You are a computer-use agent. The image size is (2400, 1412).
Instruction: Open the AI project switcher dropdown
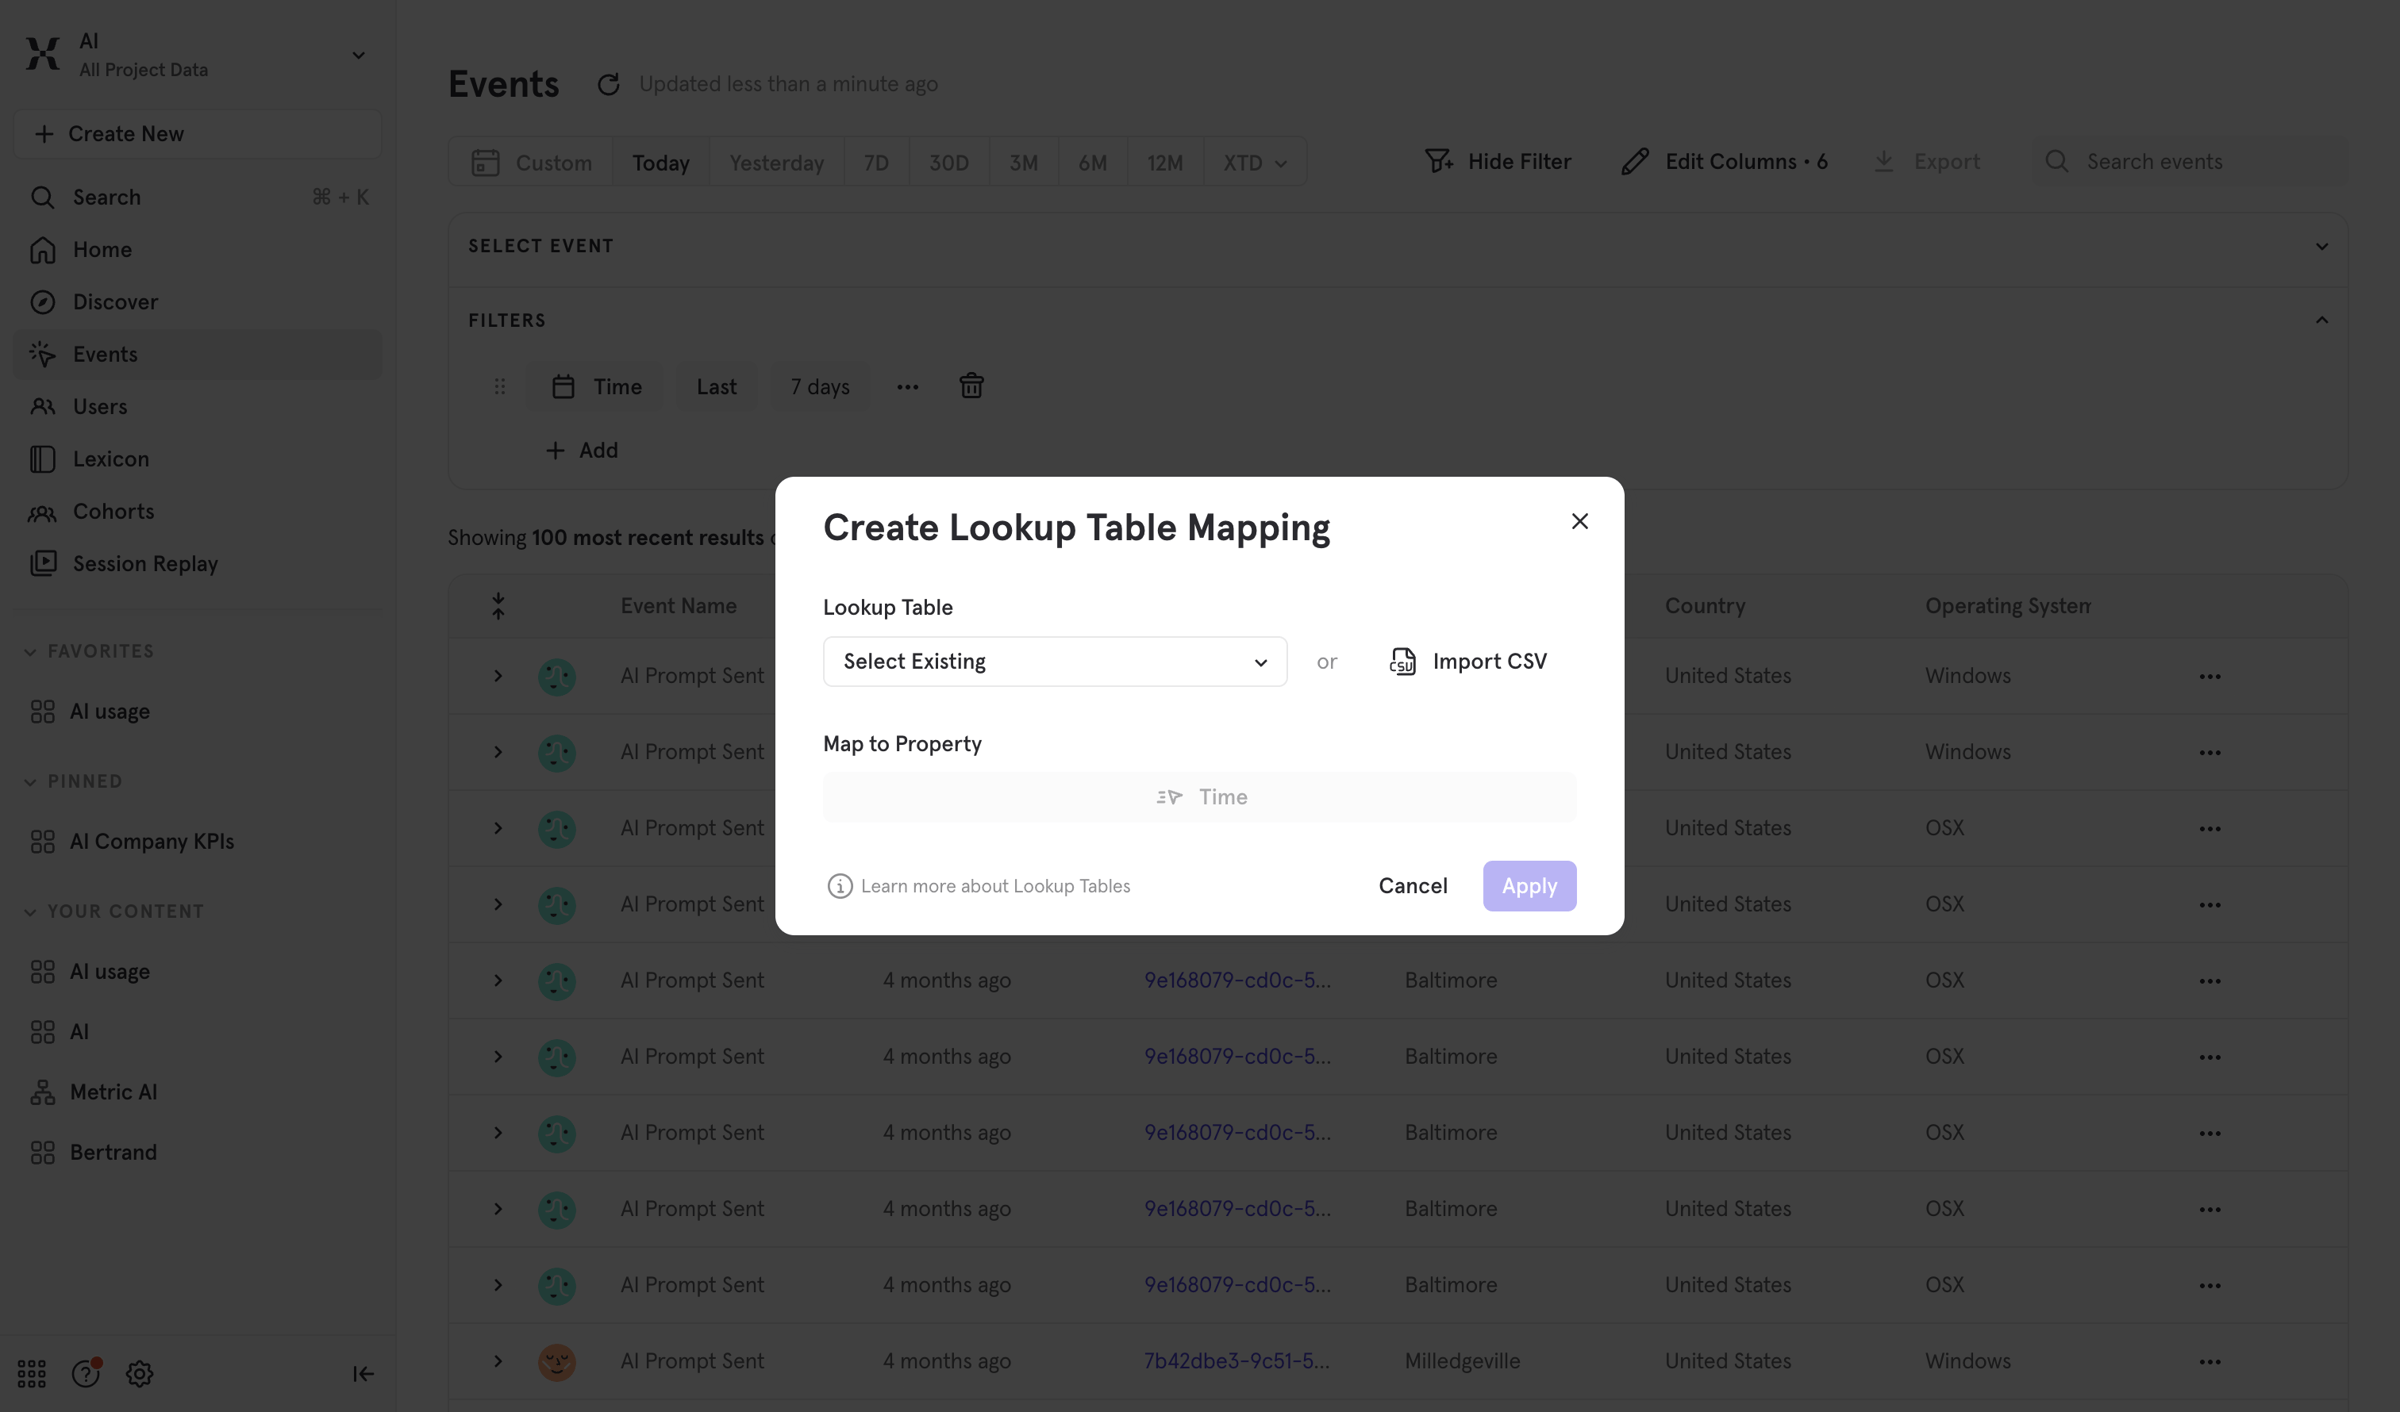(358, 55)
